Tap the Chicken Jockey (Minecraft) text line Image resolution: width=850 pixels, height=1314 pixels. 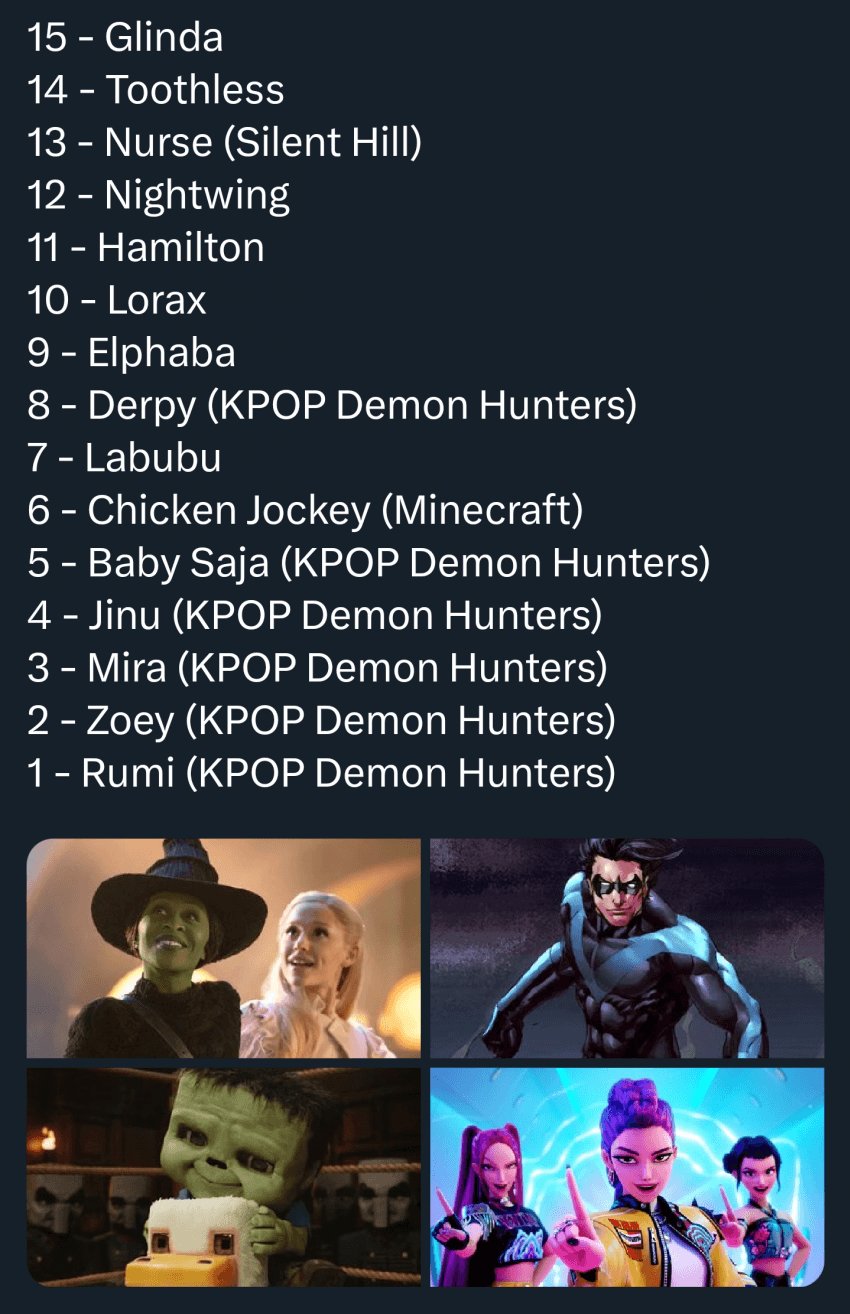click(x=305, y=511)
